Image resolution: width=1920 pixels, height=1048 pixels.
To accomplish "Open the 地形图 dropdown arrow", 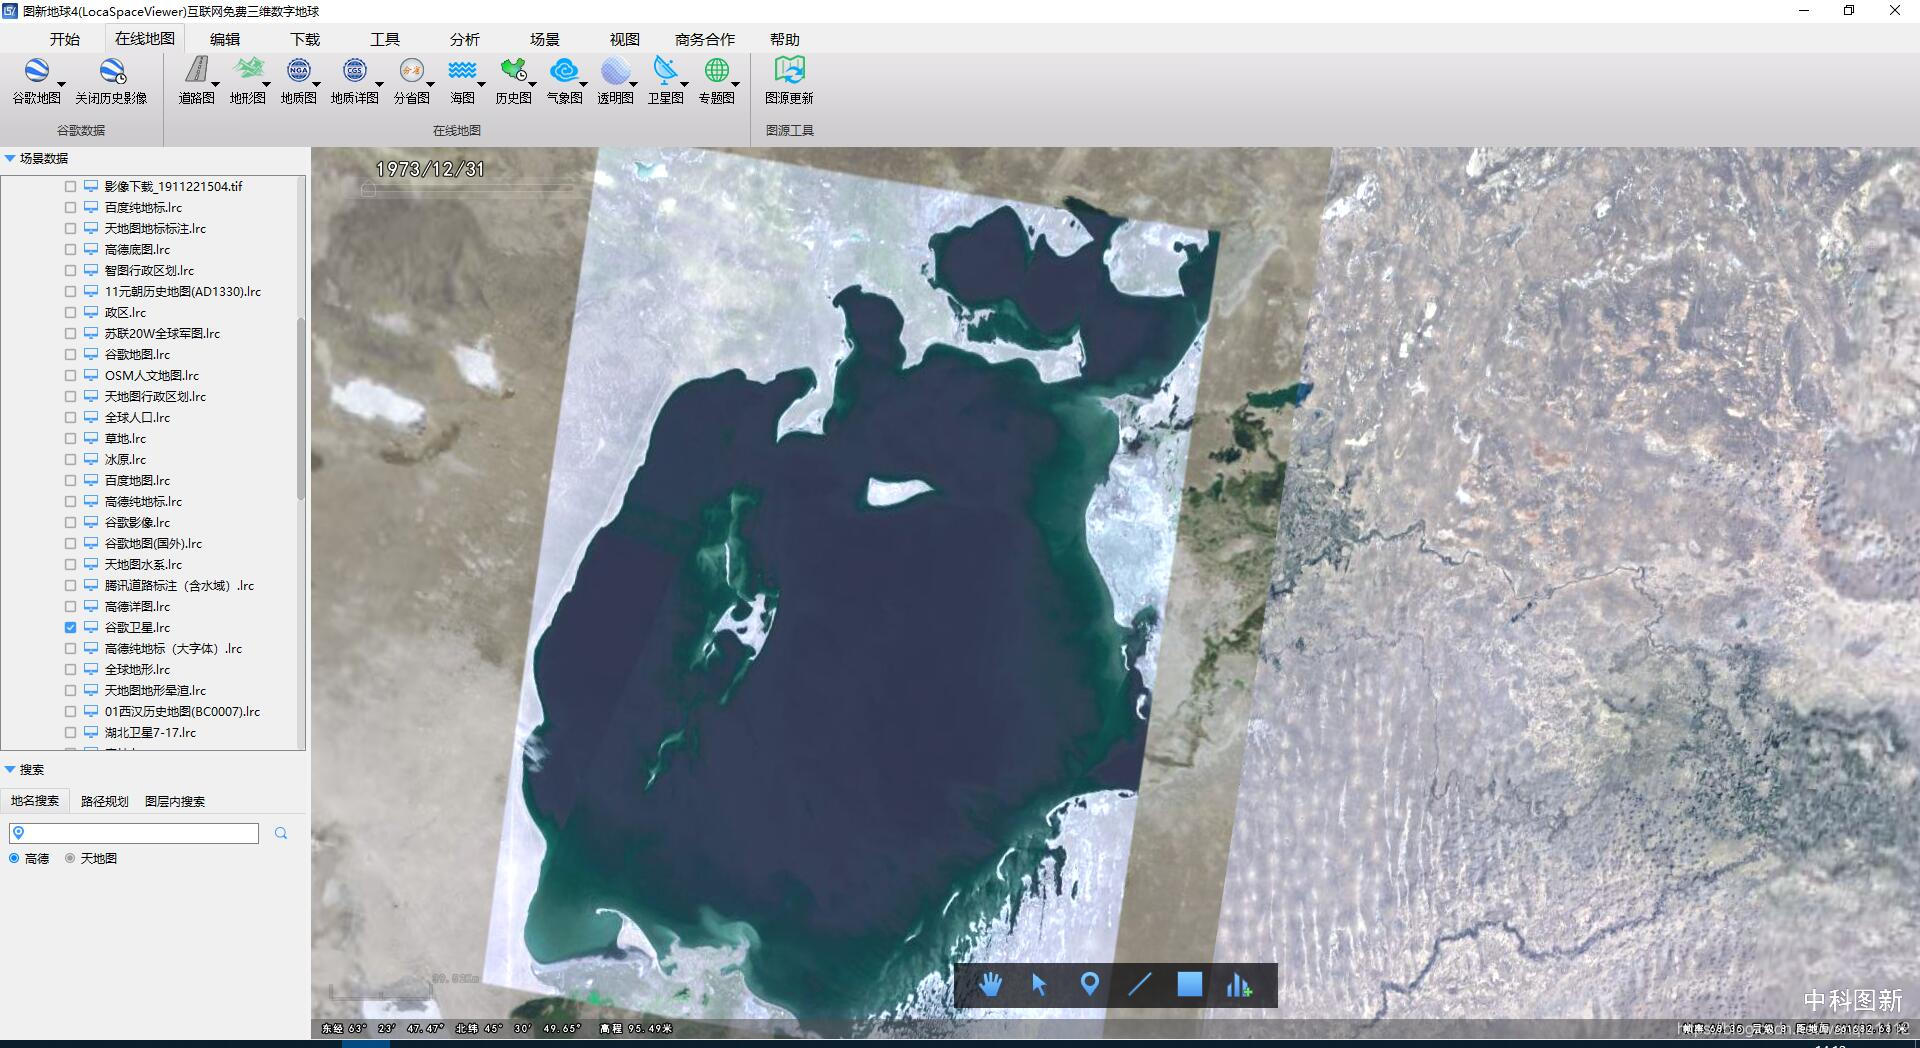I will (266, 84).
